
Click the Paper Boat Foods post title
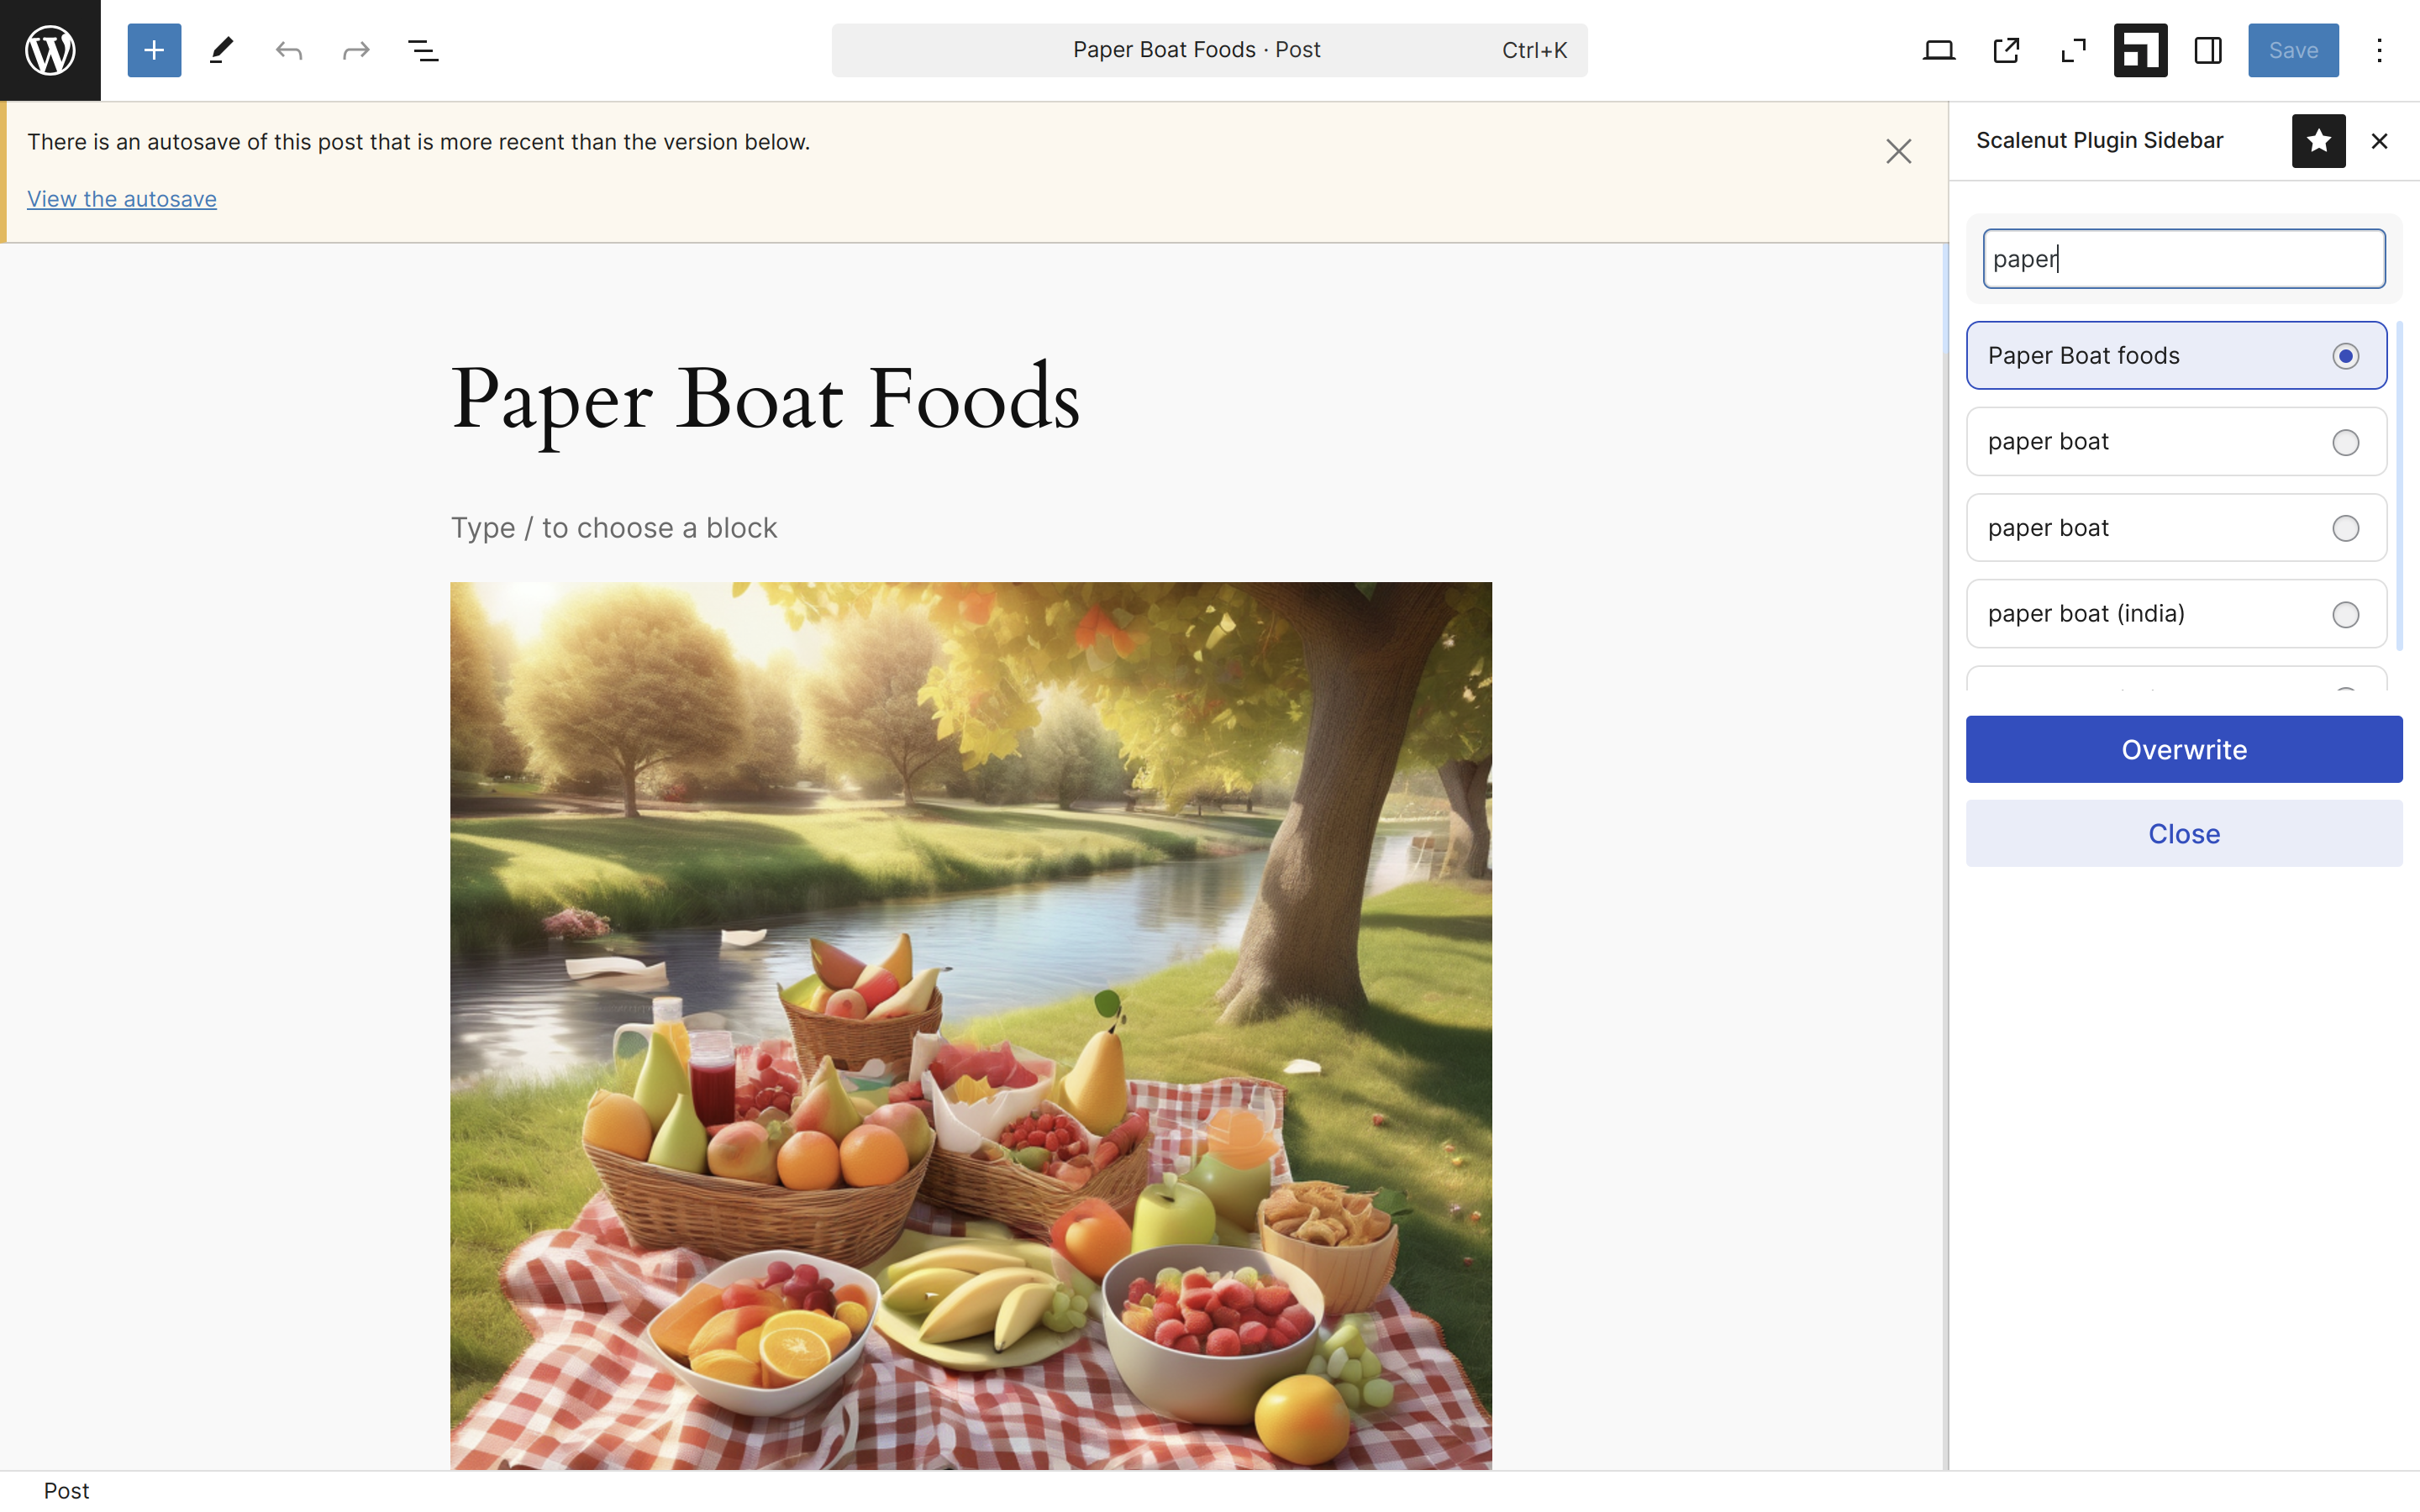pos(765,399)
